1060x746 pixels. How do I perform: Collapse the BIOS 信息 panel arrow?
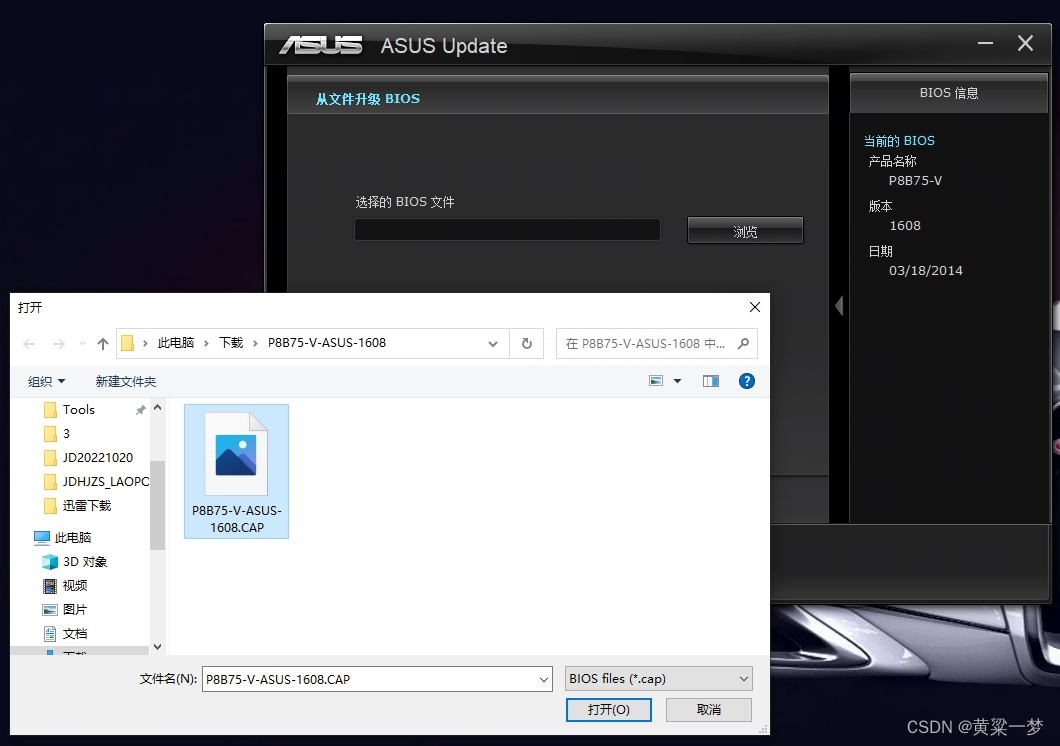[839, 306]
